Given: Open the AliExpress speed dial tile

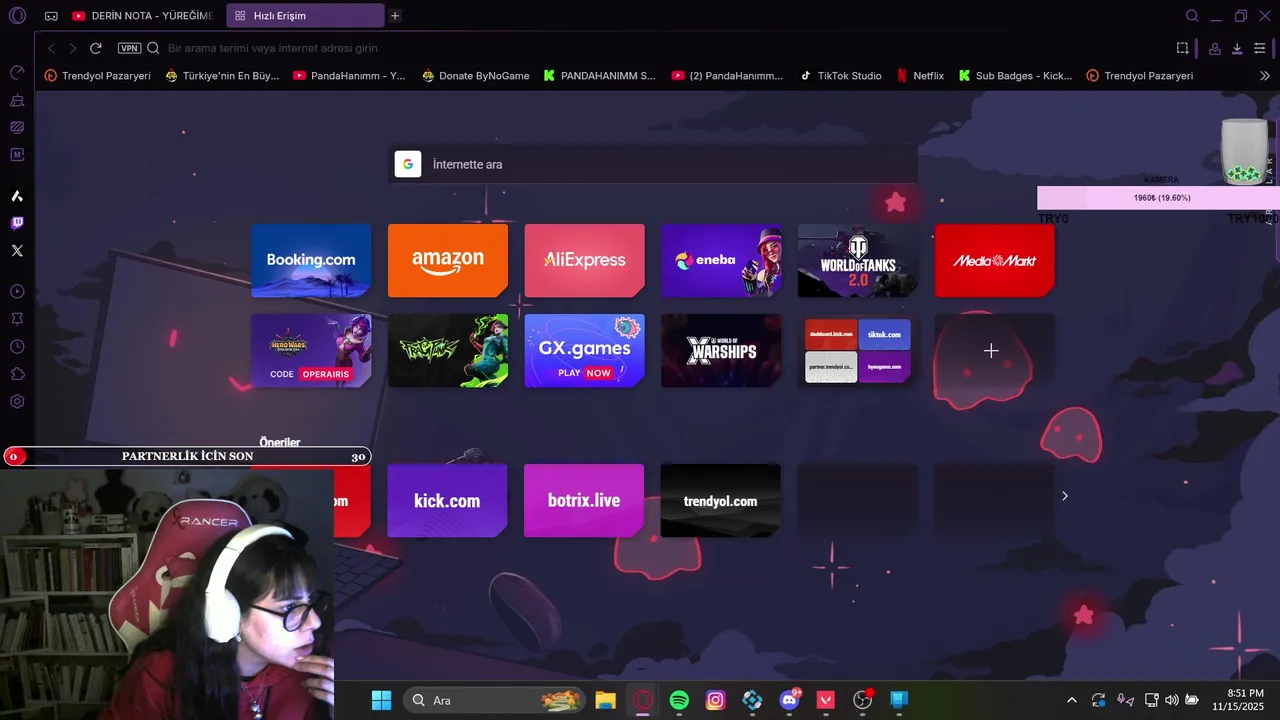Looking at the screenshot, I should [584, 260].
